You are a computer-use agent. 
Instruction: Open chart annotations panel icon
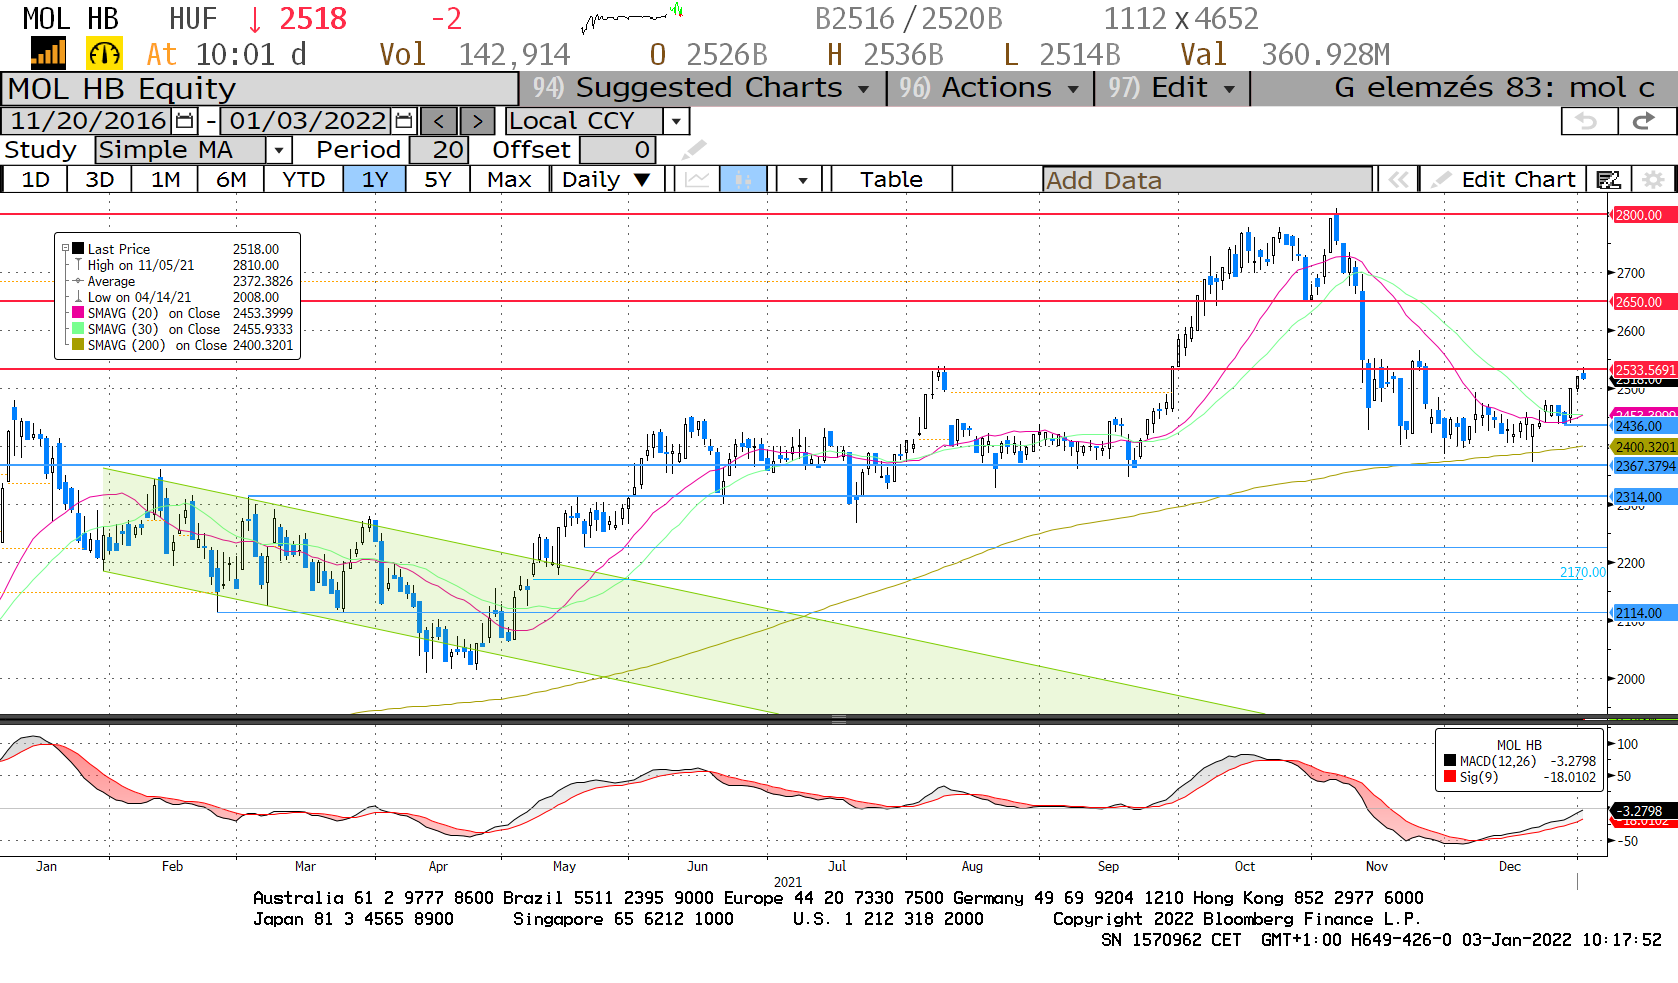coord(1609,179)
